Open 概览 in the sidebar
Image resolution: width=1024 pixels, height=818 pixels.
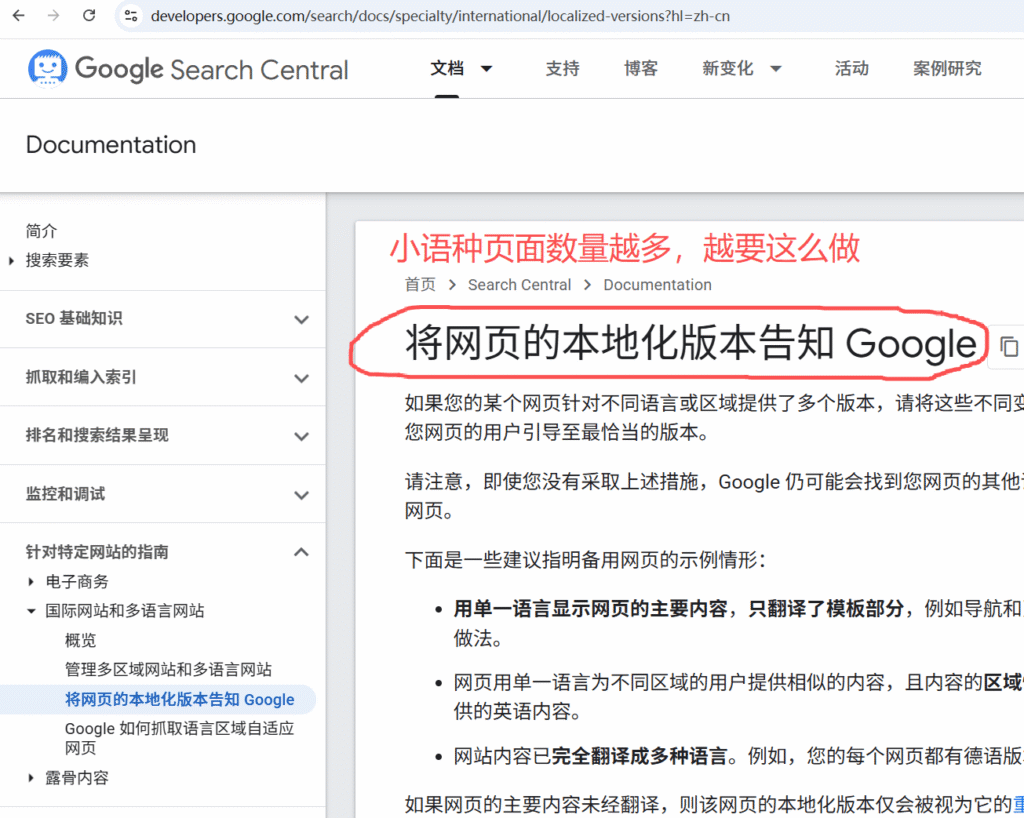(80, 640)
